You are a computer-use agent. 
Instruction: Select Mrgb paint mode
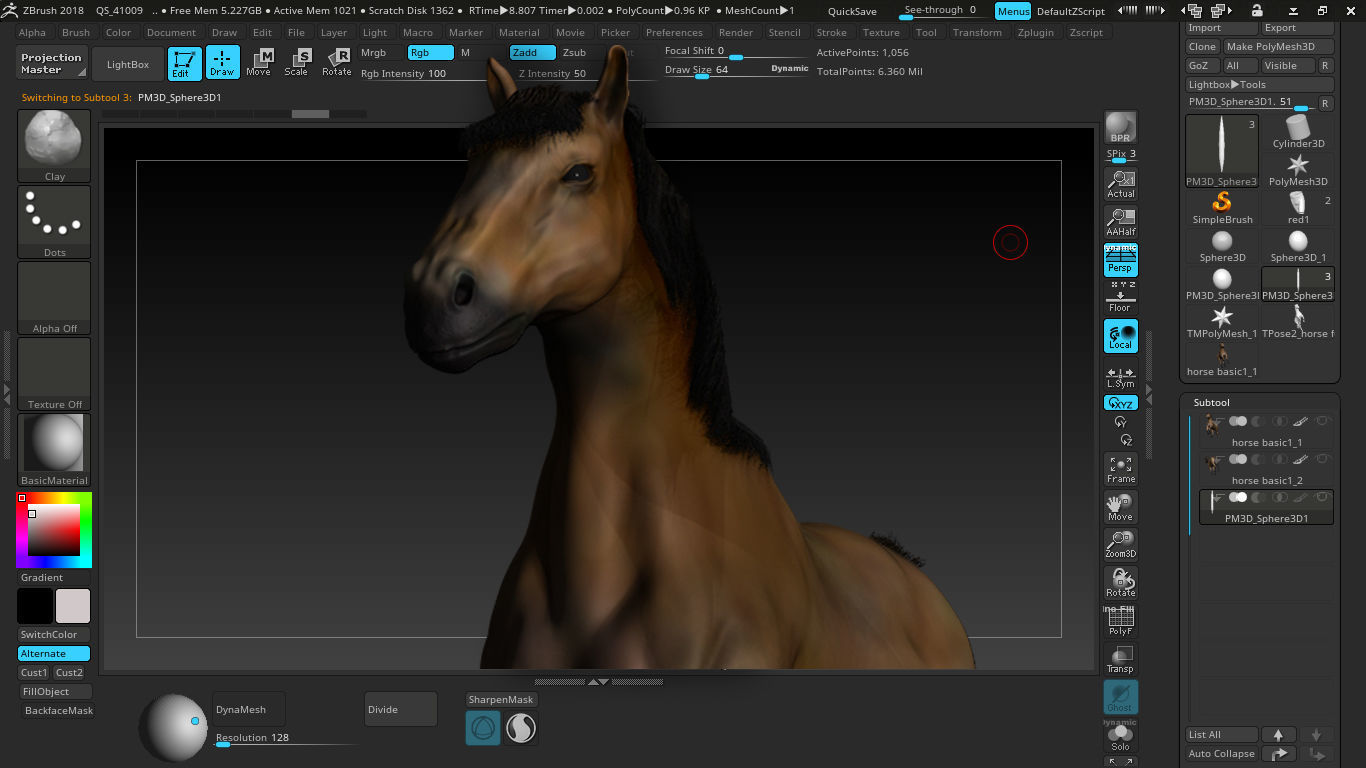[373, 53]
